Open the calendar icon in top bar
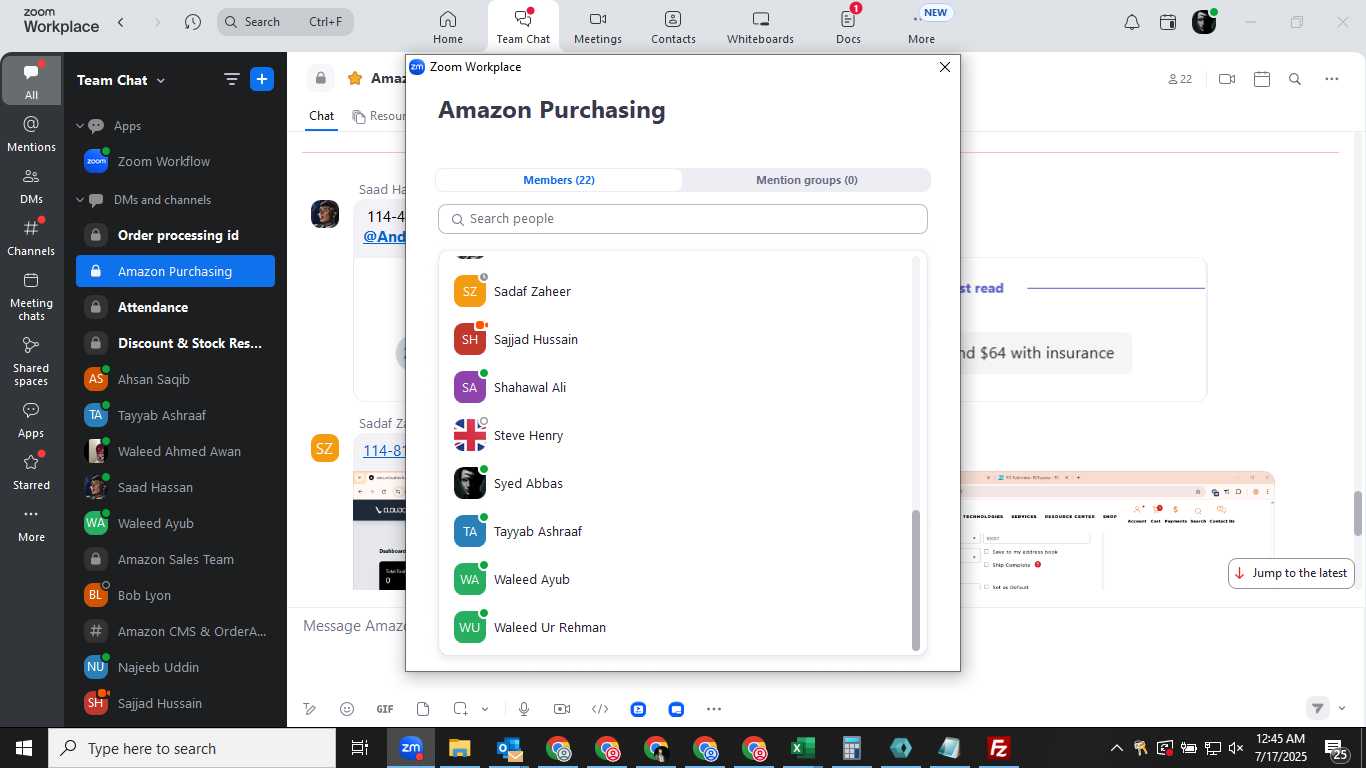The width and height of the screenshot is (1366, 768). point(1168,22)
